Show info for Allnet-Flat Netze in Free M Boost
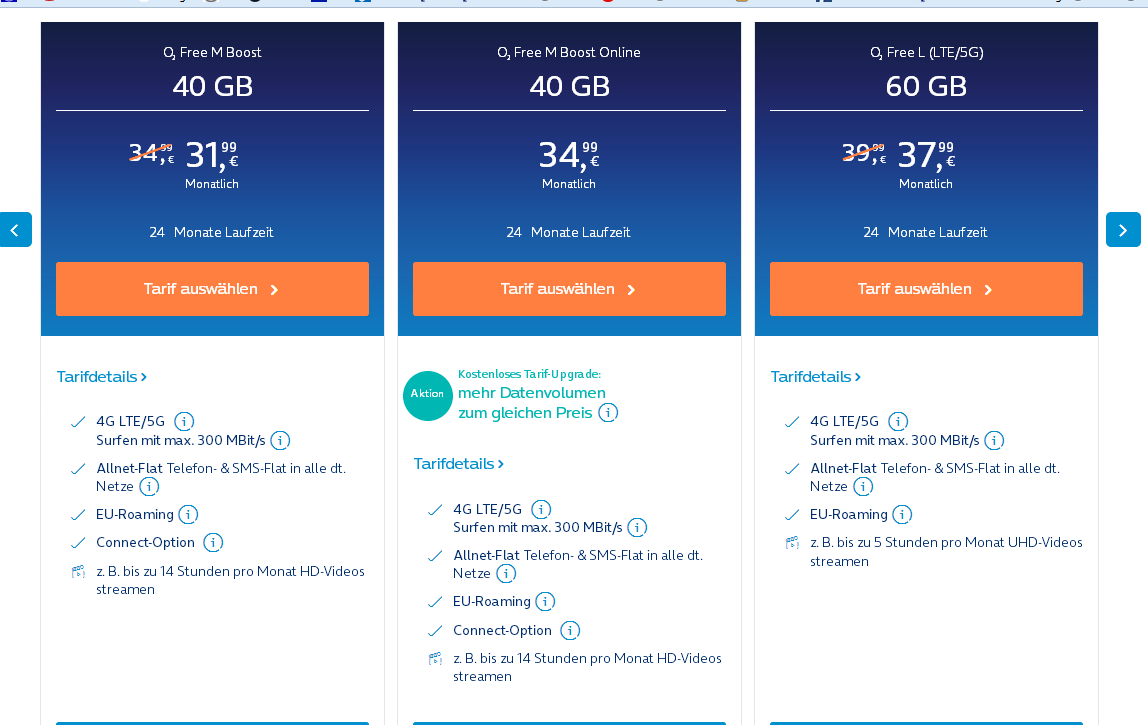 point(149,486)
